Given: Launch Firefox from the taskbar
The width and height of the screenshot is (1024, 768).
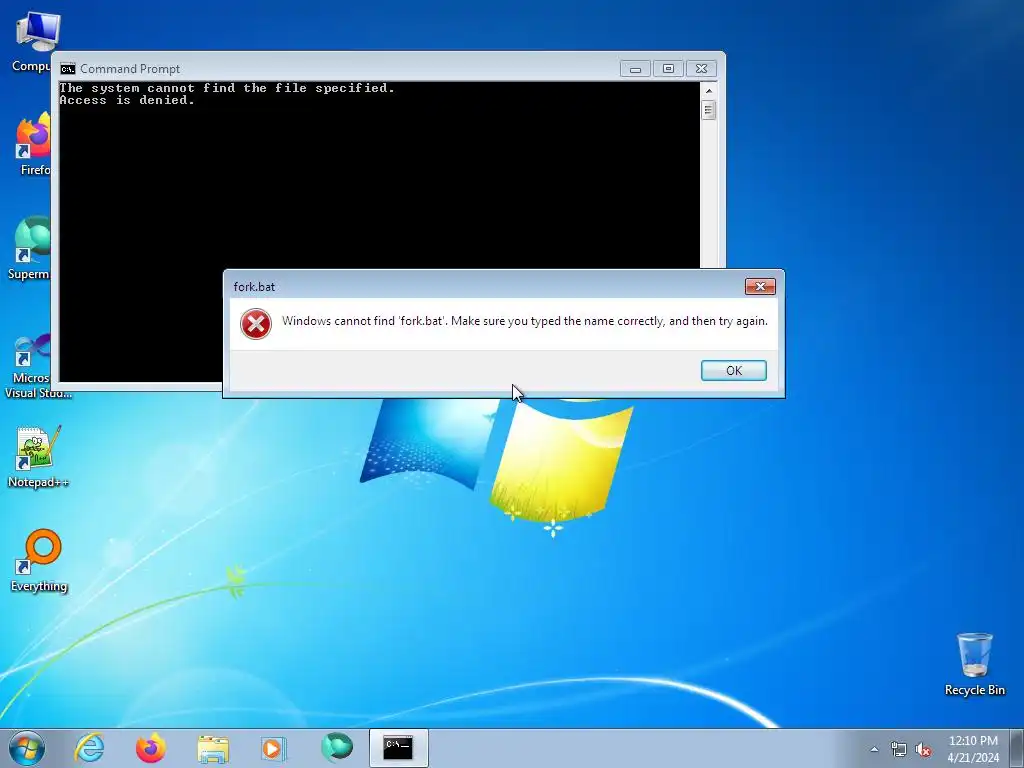Looking at the screenshot, I should [151, 748].
